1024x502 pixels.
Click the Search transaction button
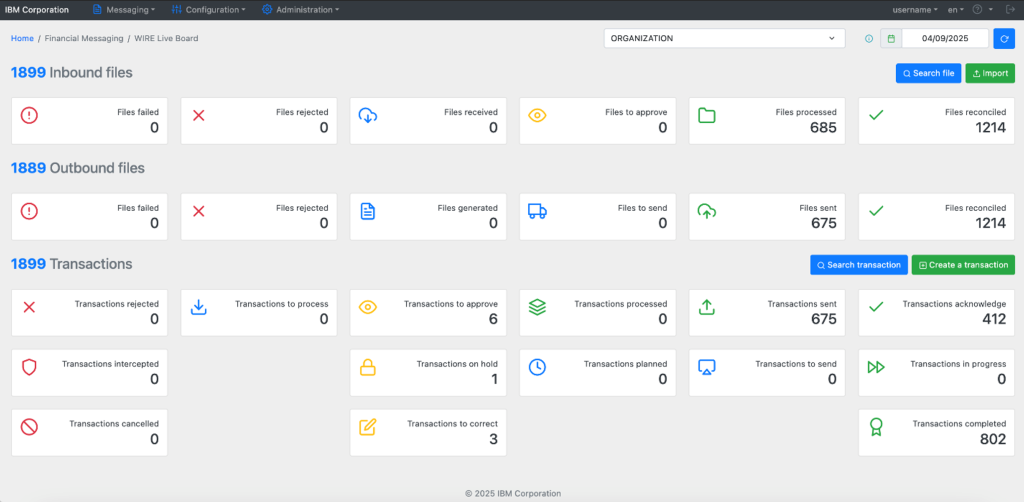coord(859,265)
